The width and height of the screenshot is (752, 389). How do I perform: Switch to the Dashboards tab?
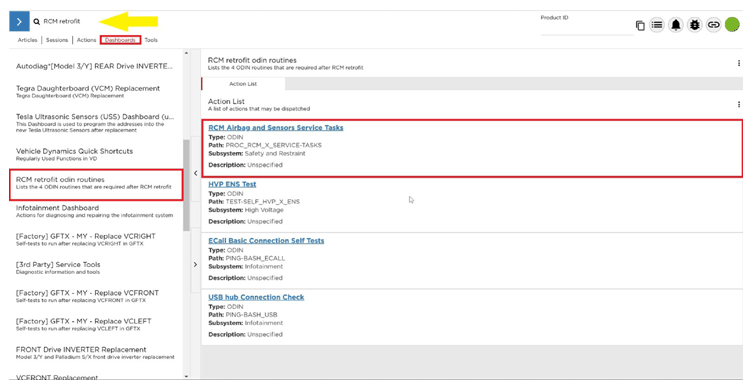[120, 40]
